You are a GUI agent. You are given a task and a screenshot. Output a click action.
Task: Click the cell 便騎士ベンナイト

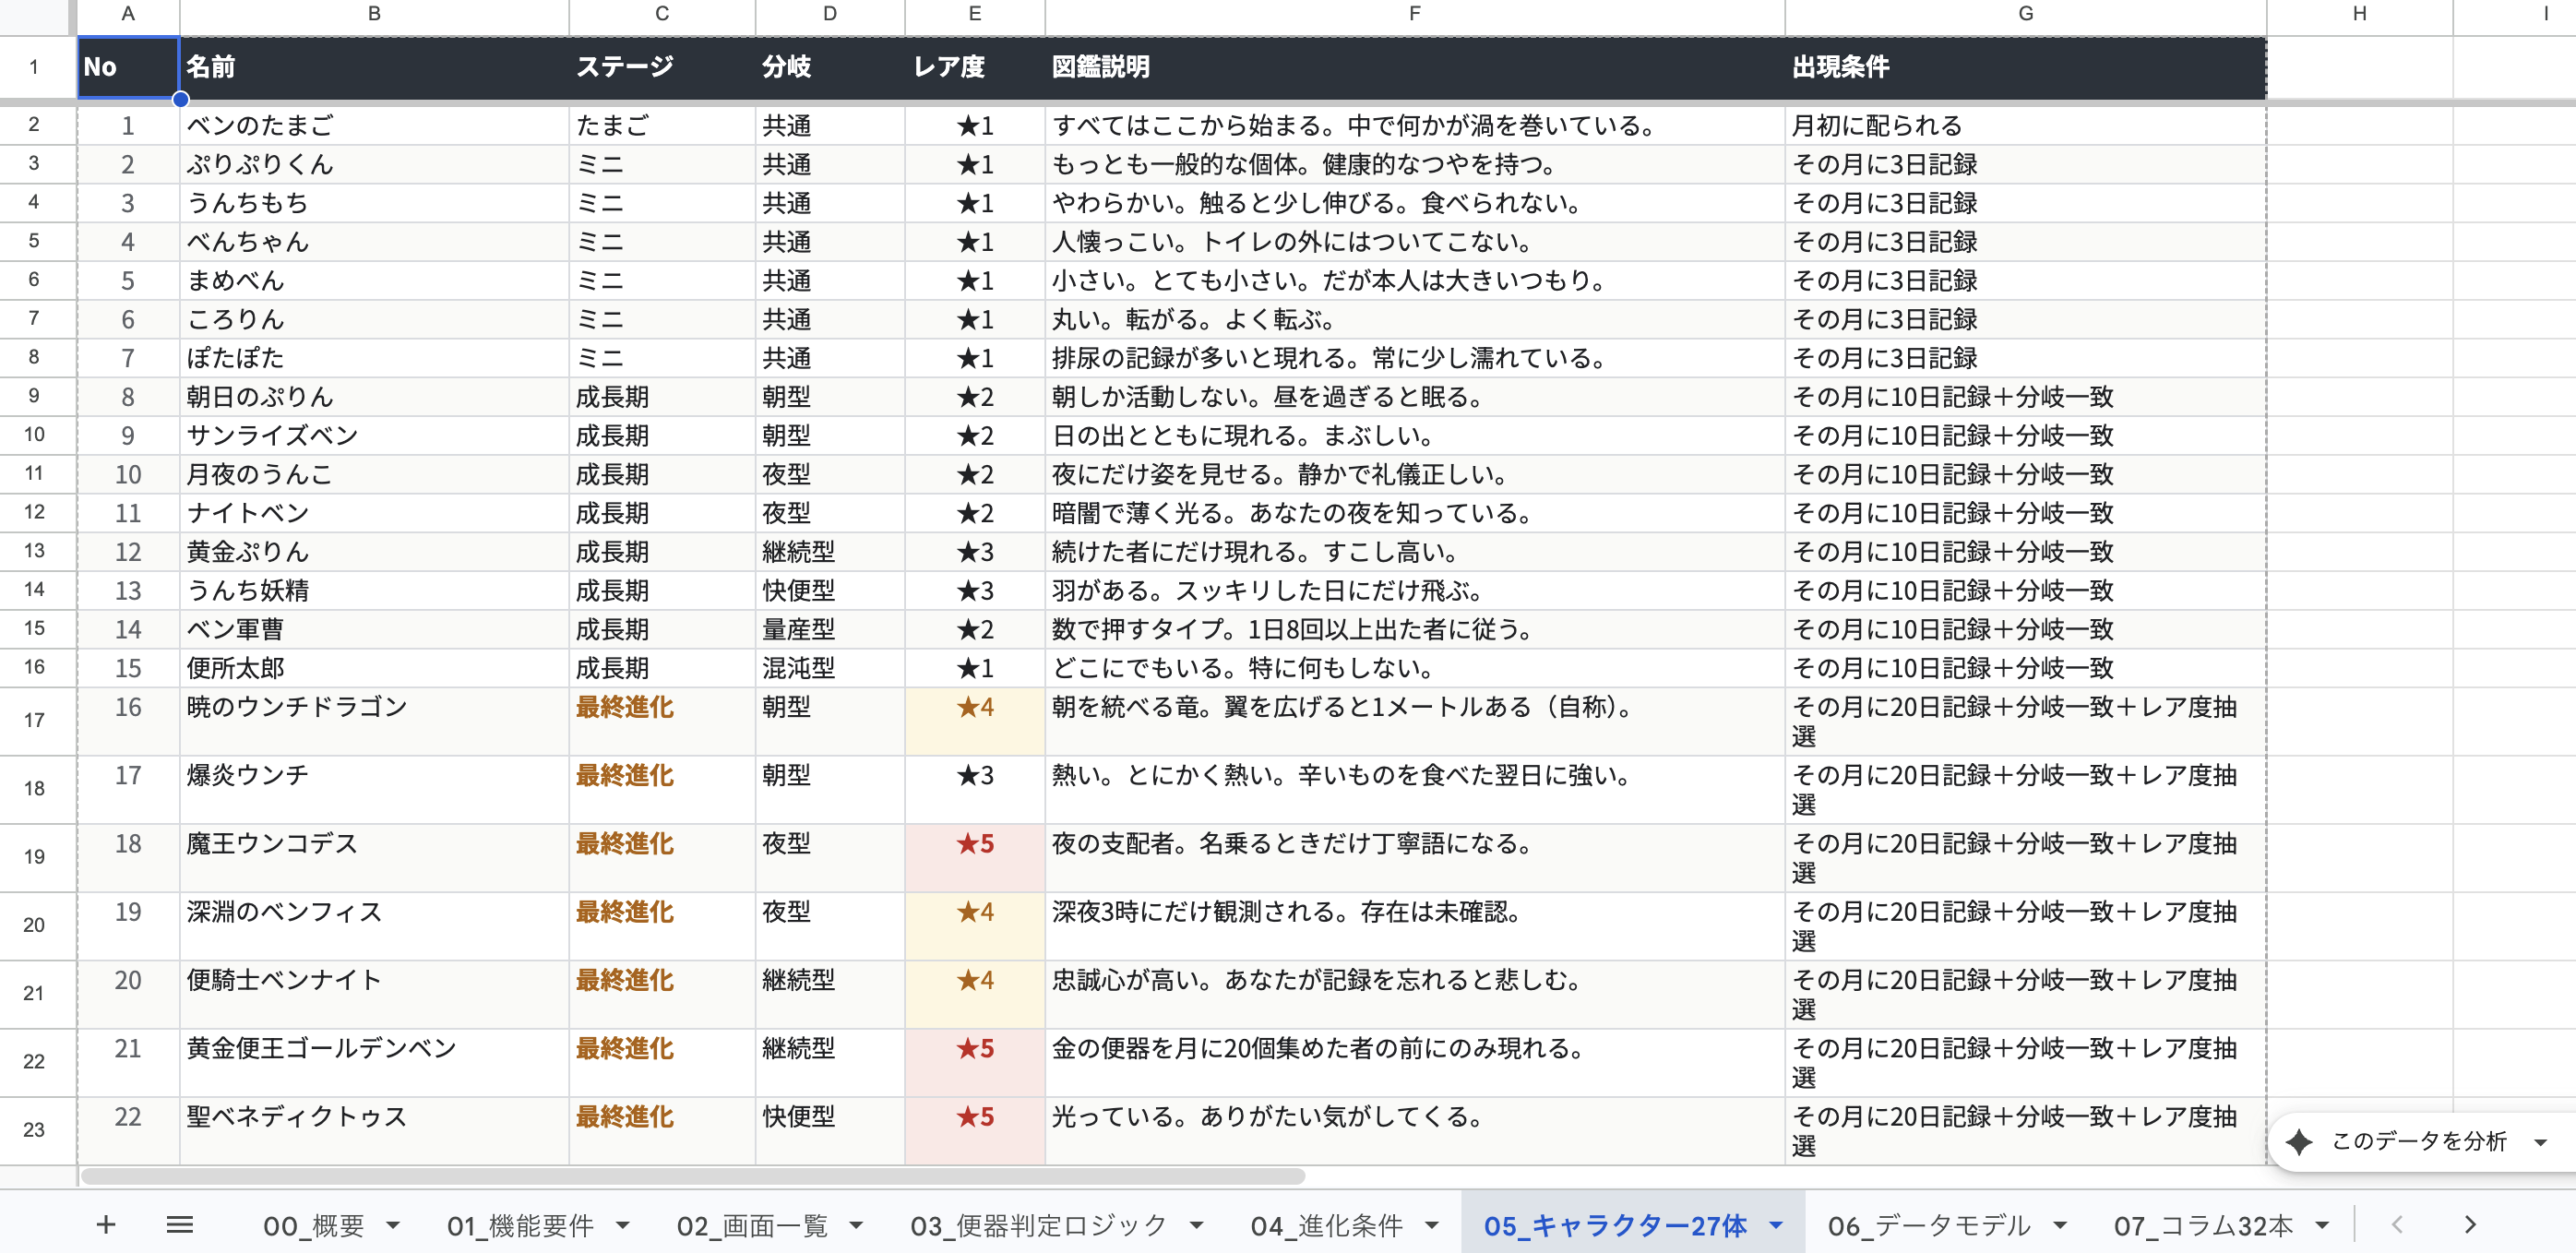click(x=374, y=994)
